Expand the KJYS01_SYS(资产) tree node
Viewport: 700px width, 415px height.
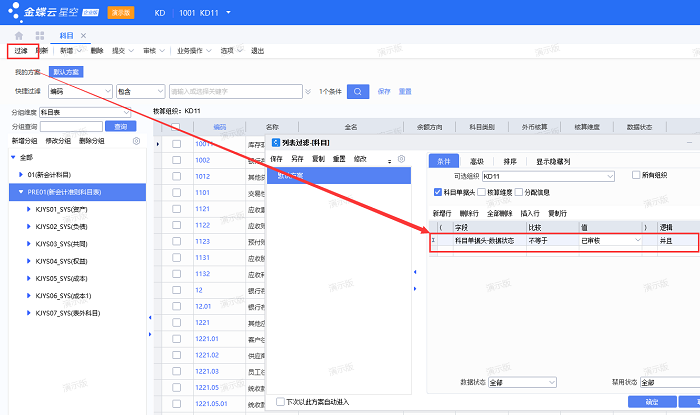(28, 209)
